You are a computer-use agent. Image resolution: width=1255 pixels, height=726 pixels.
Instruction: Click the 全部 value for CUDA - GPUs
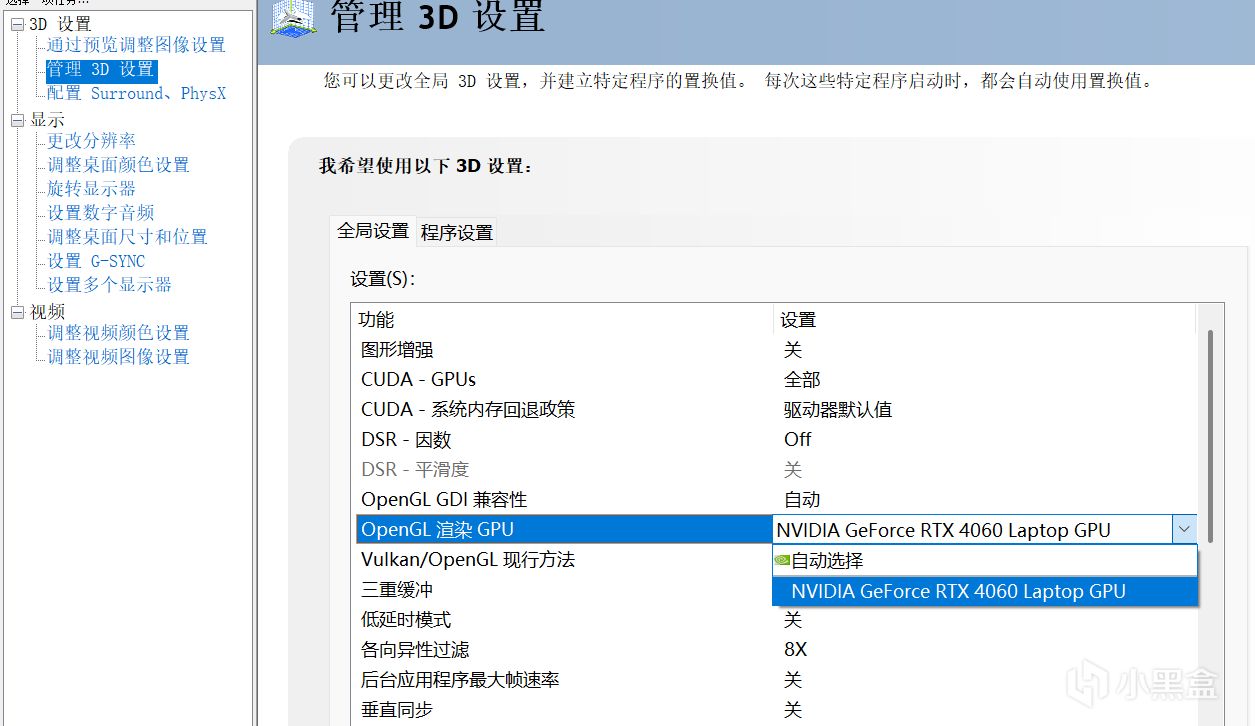pos(802,380)
